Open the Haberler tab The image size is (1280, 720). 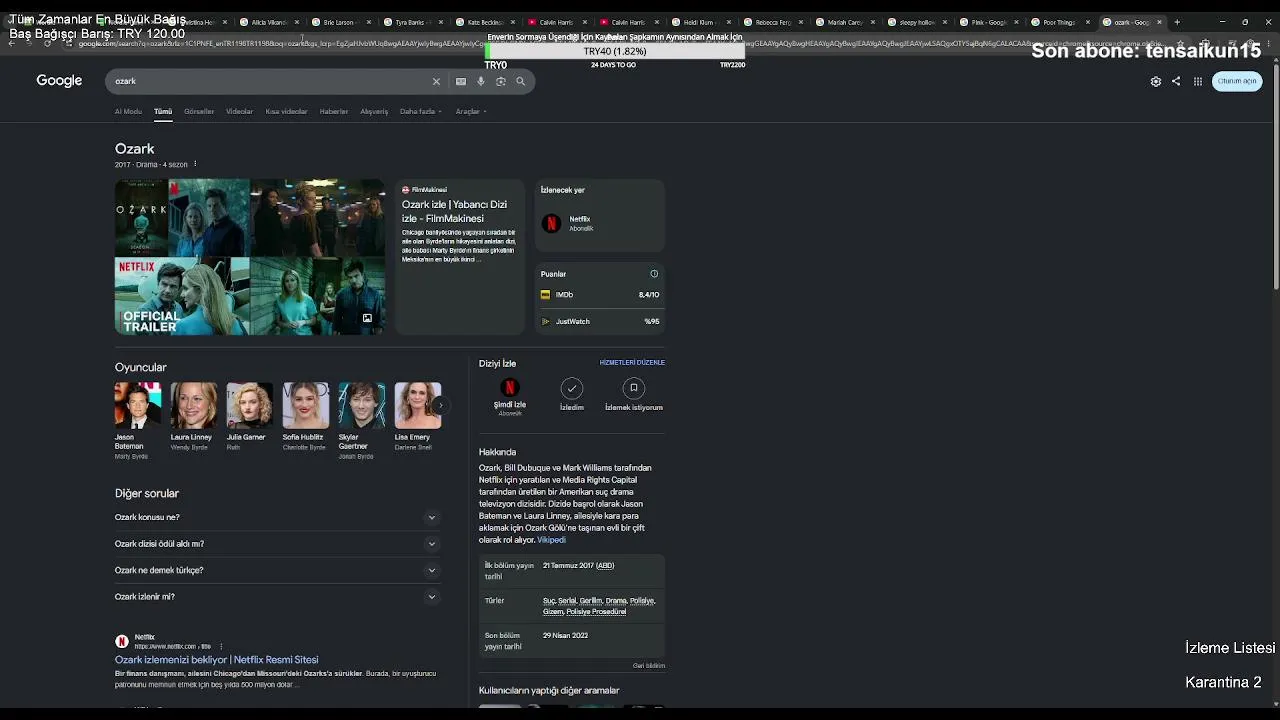[334, 112]
